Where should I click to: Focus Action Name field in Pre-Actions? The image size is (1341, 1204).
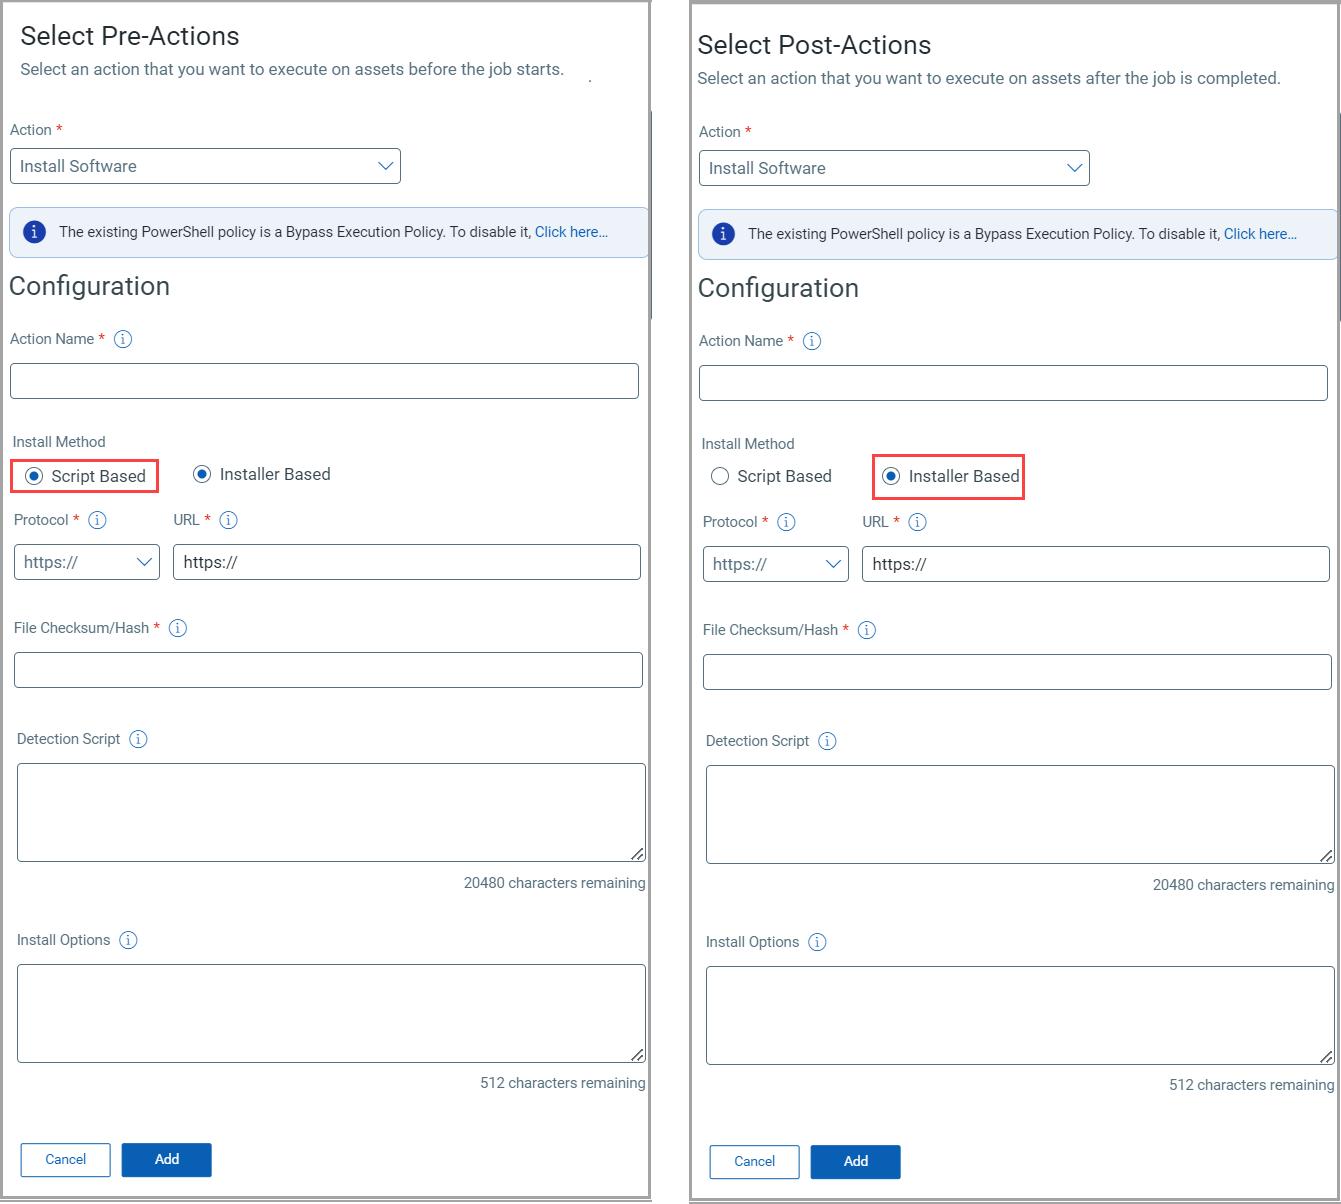(324, 381)
